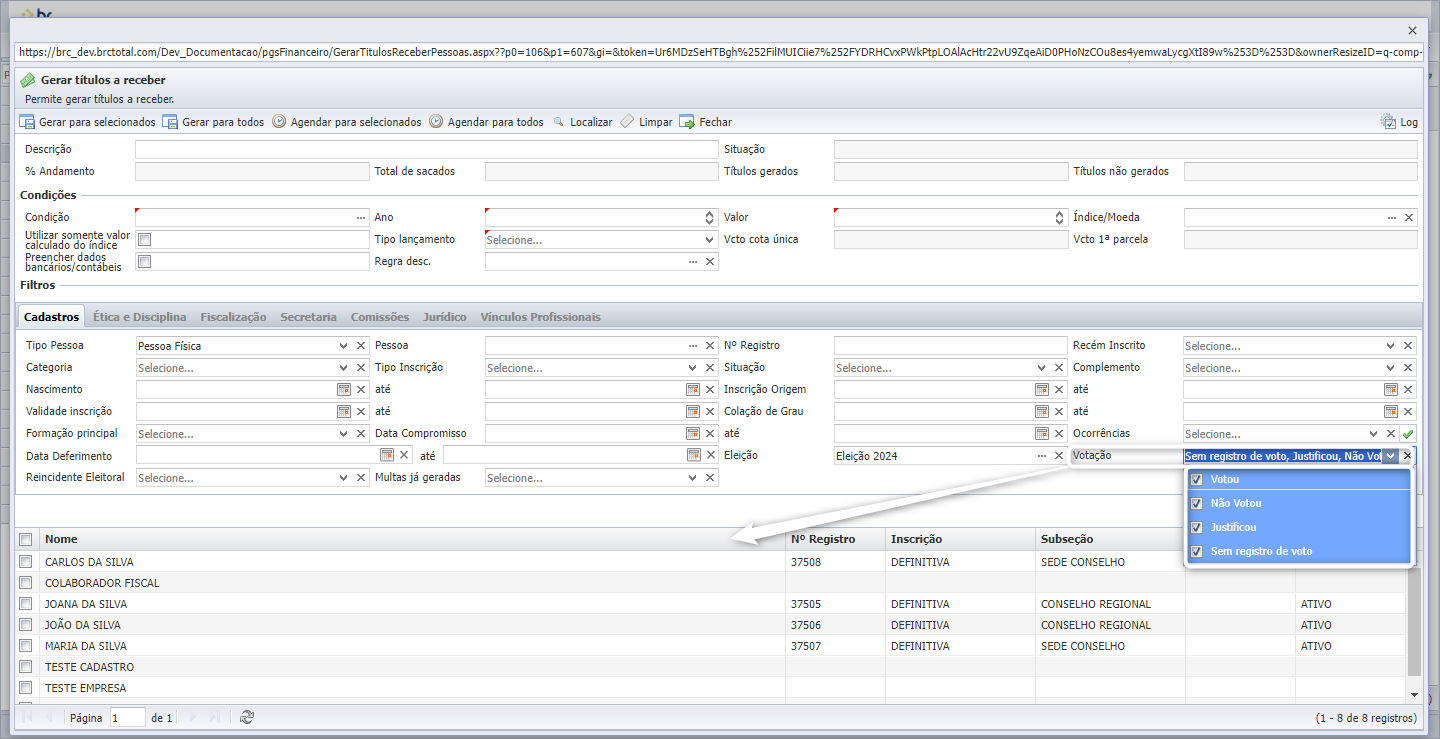Viewport: 1440px width, 739px height.
Task: Clear the Votação selection
Action: point(1407,455)
